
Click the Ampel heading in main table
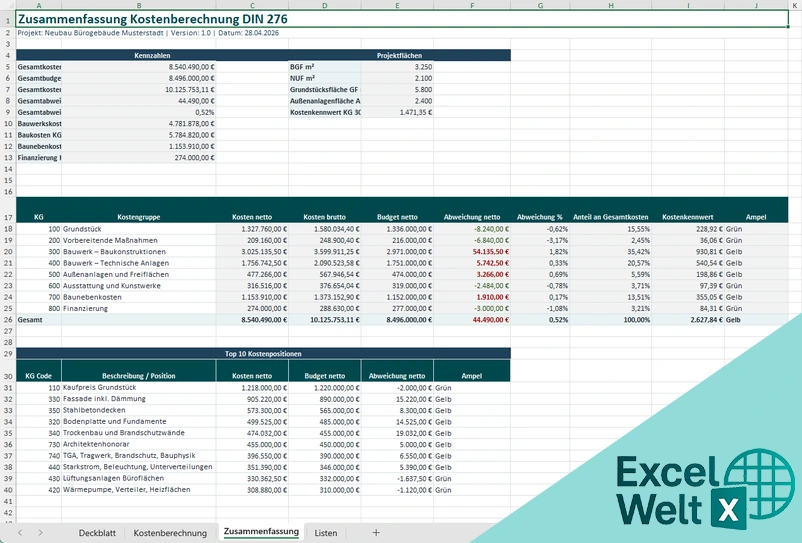click(x=756, y=216)
